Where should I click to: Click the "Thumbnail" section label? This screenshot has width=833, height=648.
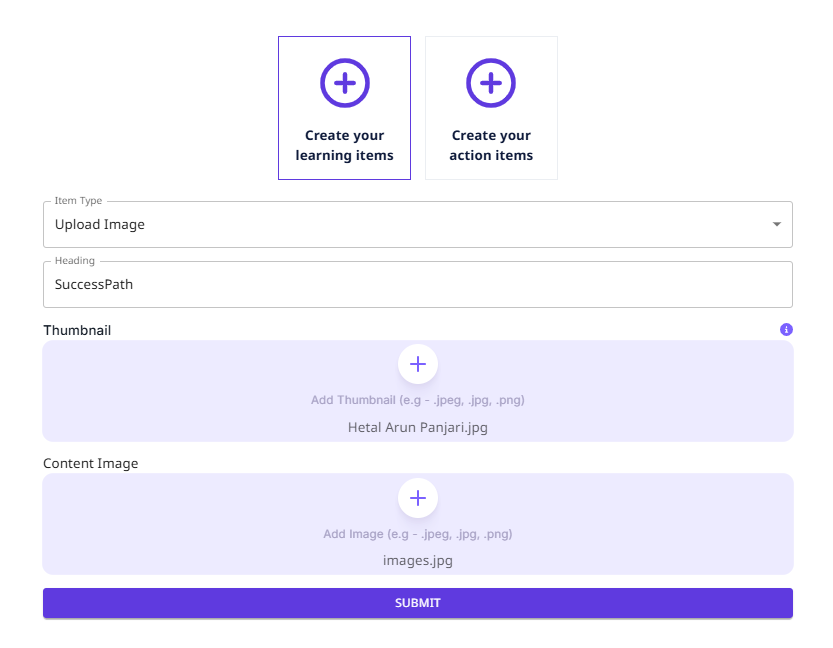pos(77,330)
